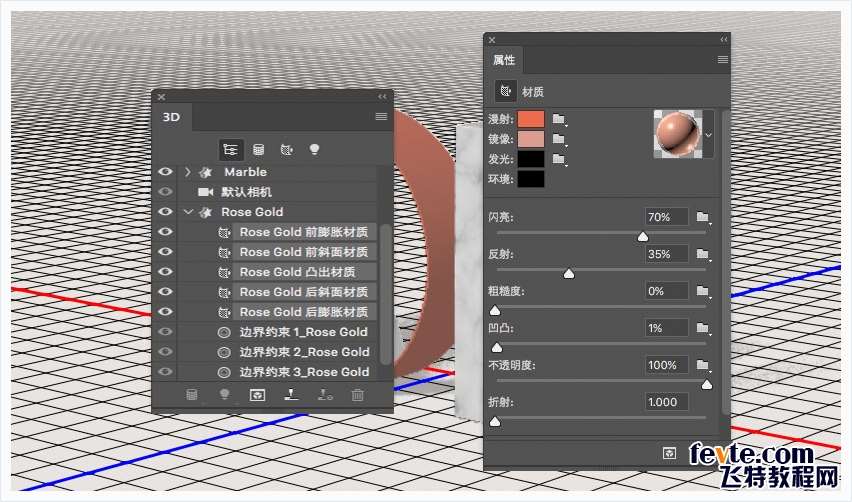Toggle visibility of Marble layer
Image resolution: width=852 pixels, height=502 pixels.
pyautogui.click(x=165, y=172)
